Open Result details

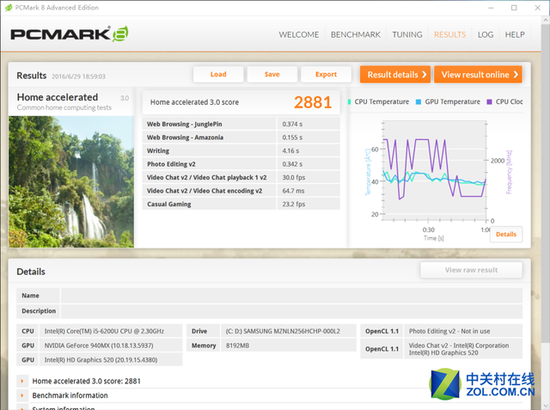[x=395, y=74]
